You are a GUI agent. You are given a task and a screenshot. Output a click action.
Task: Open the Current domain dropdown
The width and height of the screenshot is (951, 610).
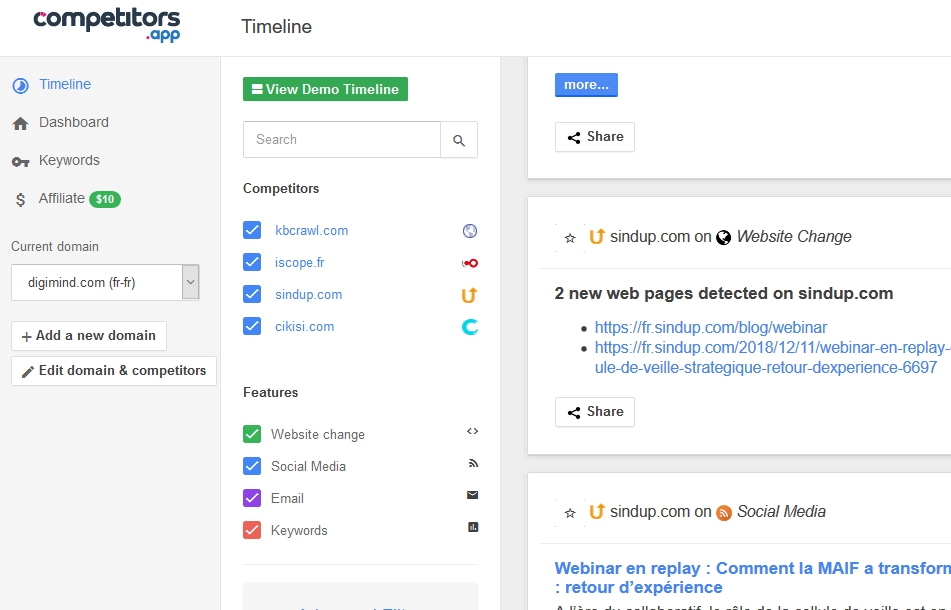pyautogui.click(x=105, y=282)
